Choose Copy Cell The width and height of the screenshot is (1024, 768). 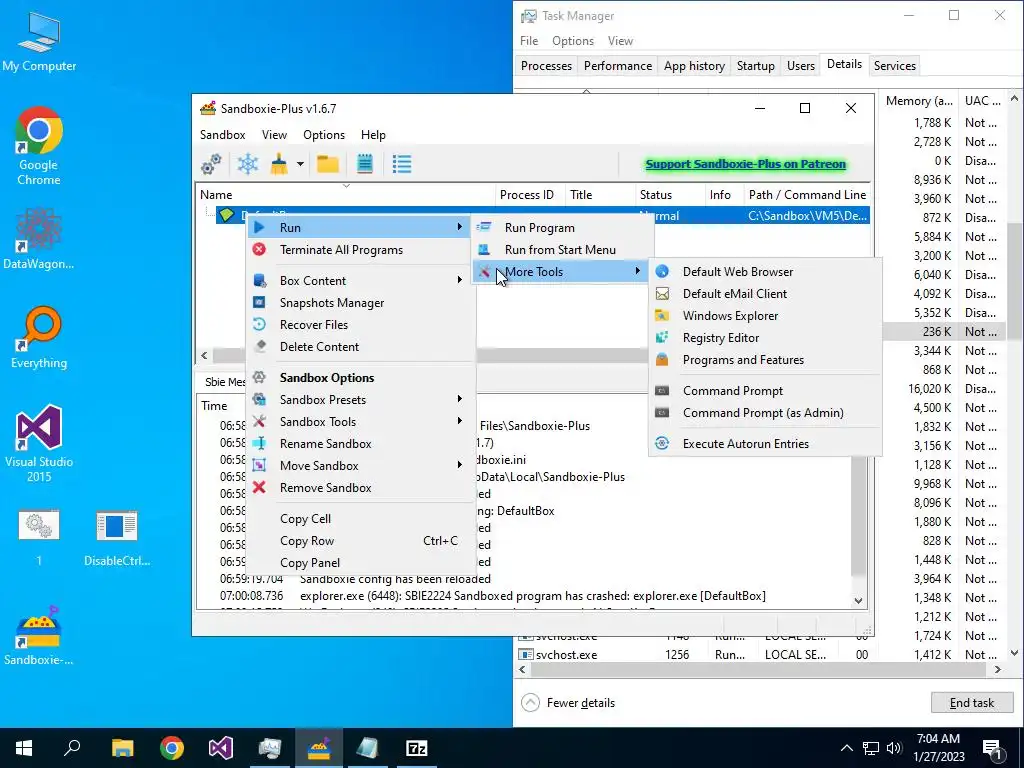point(305,519)
